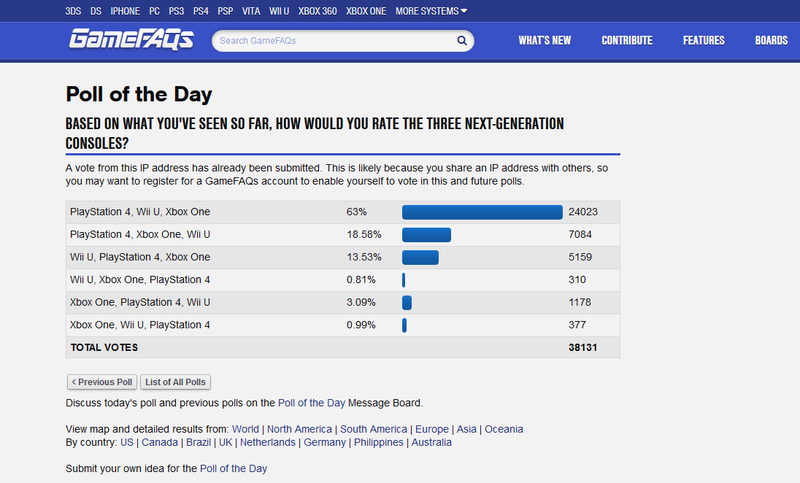Open the Features menu
This screenshot has height=483, width=800.
[704, 40]
